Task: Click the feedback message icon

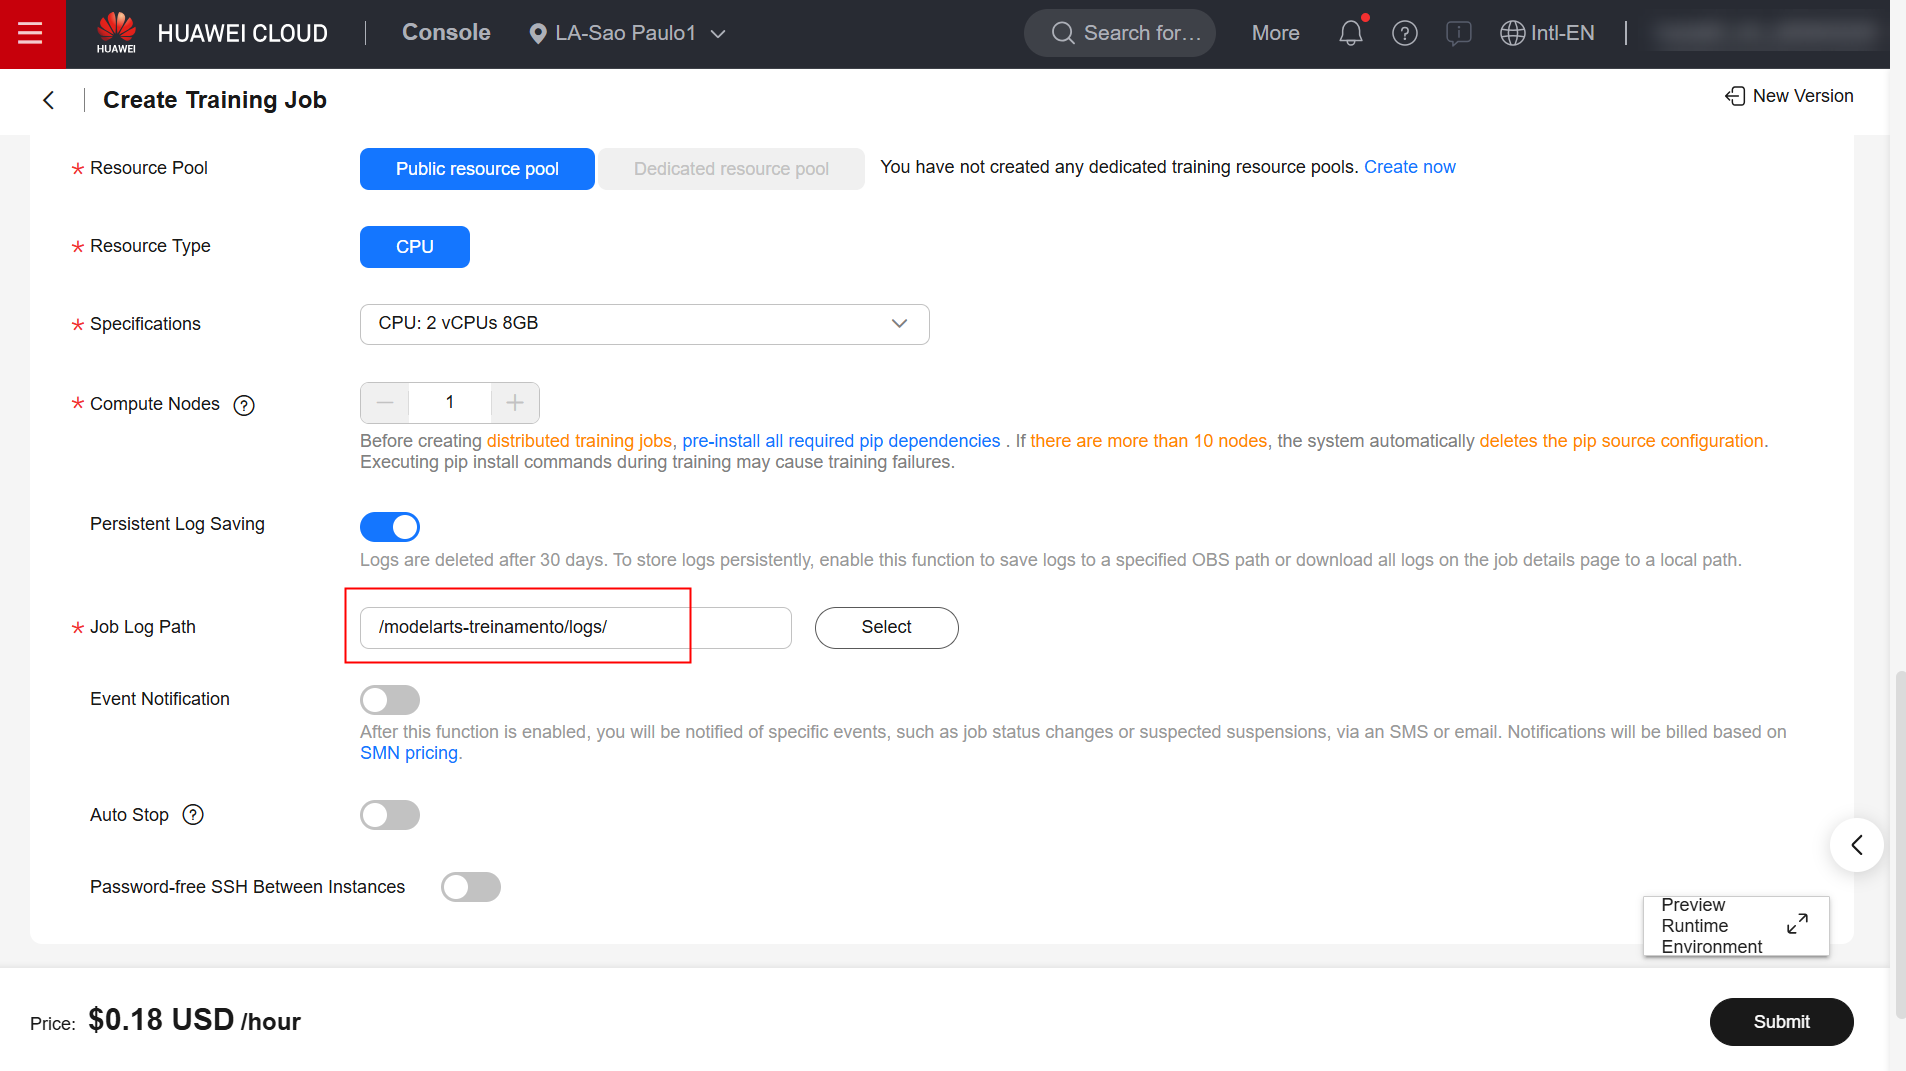Action: coord(1458,33)
